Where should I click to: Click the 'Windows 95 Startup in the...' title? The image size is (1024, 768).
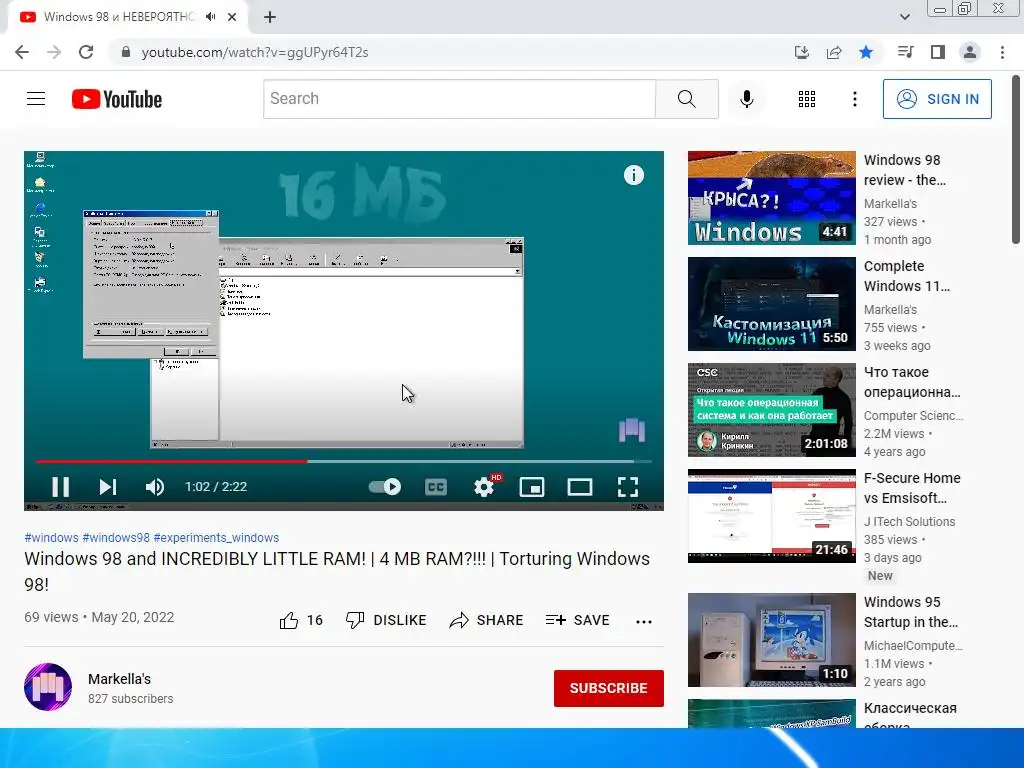(910, 612)
